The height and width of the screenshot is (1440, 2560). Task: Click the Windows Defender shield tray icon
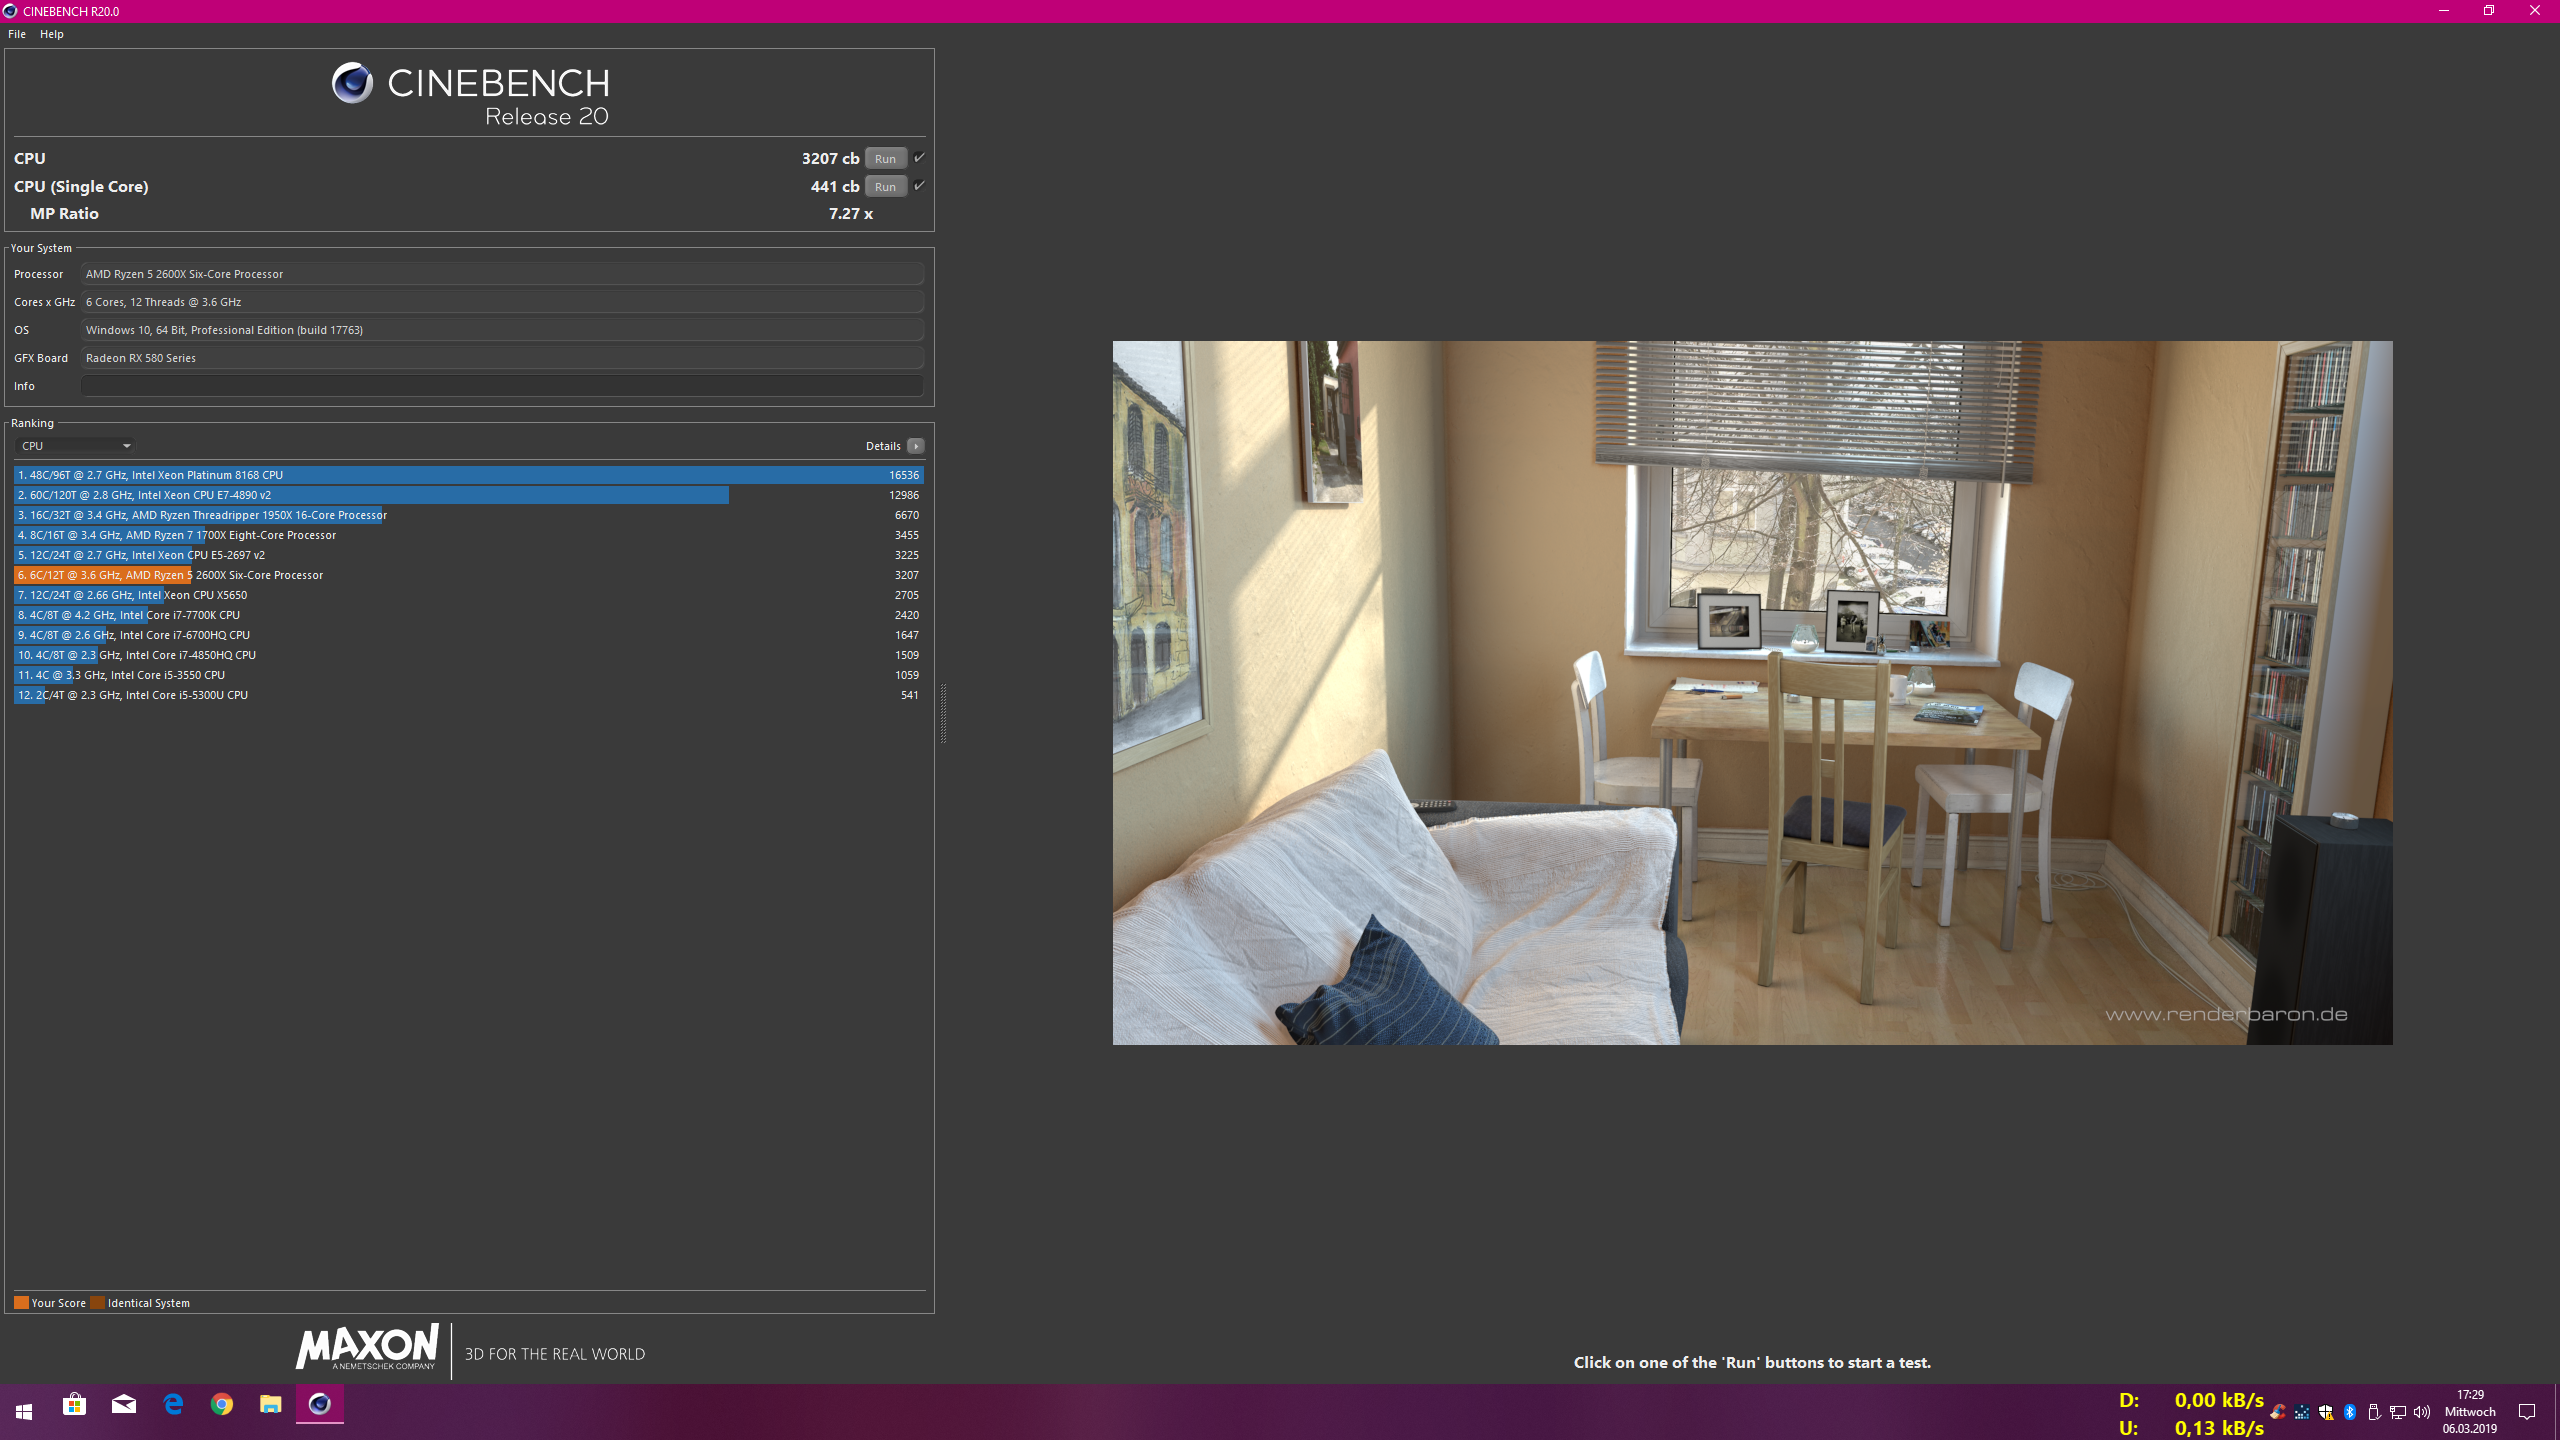point(2325,1412)
